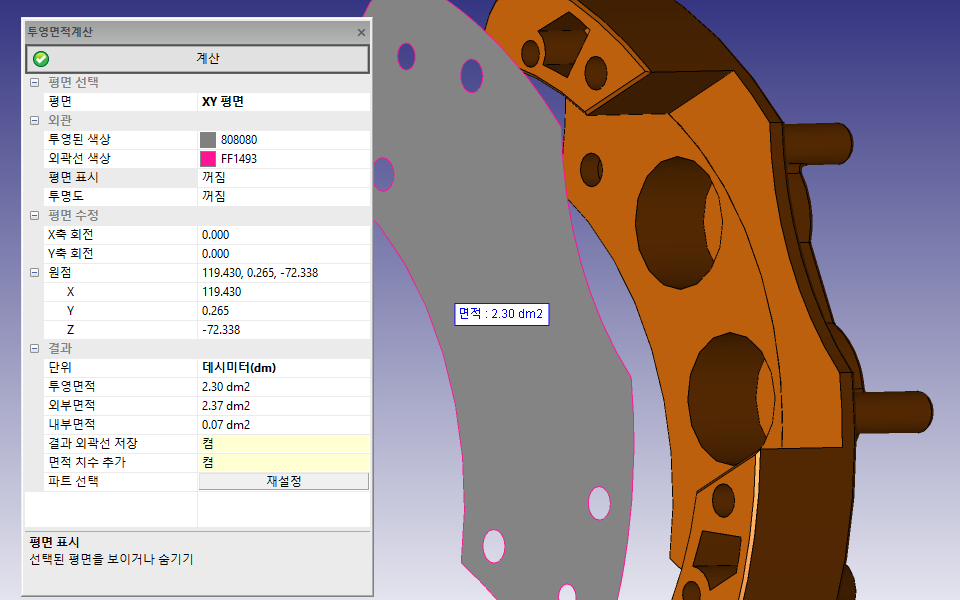
Task: Toggle the 평면 표시 value 꺼짐
Action: (283, 177)
